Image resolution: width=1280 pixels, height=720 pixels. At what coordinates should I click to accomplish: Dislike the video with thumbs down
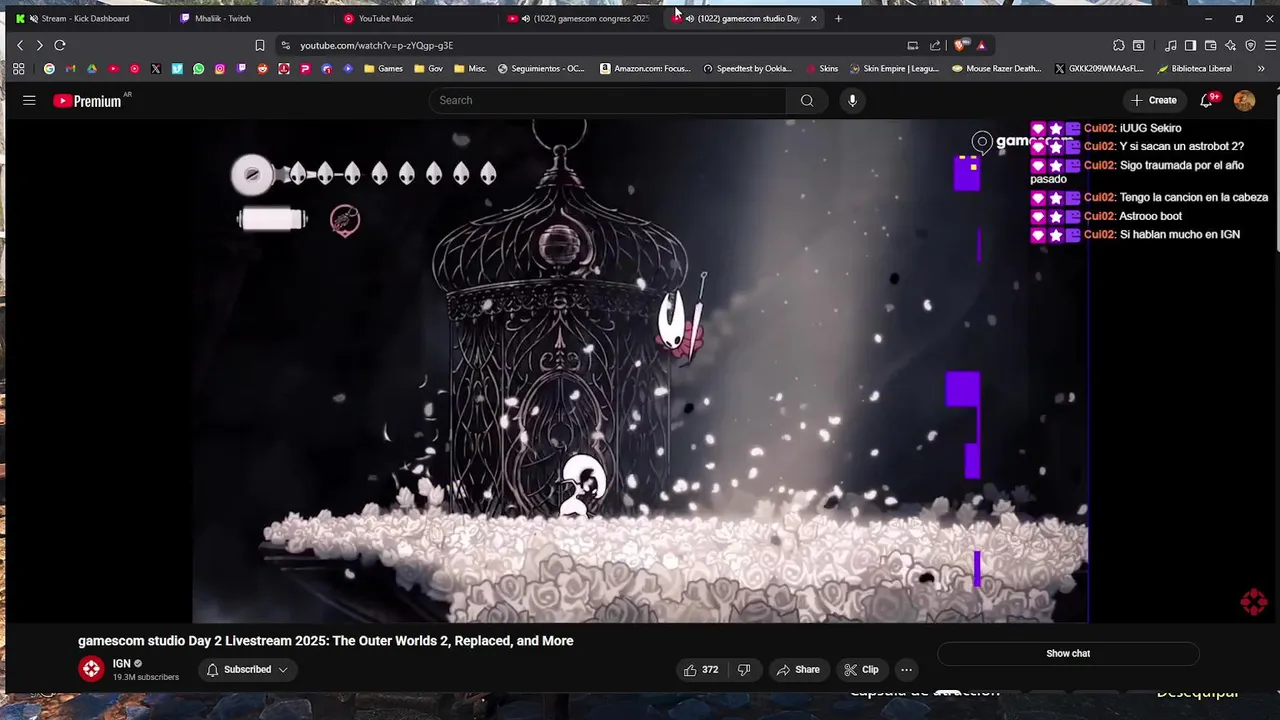(744, 670)
